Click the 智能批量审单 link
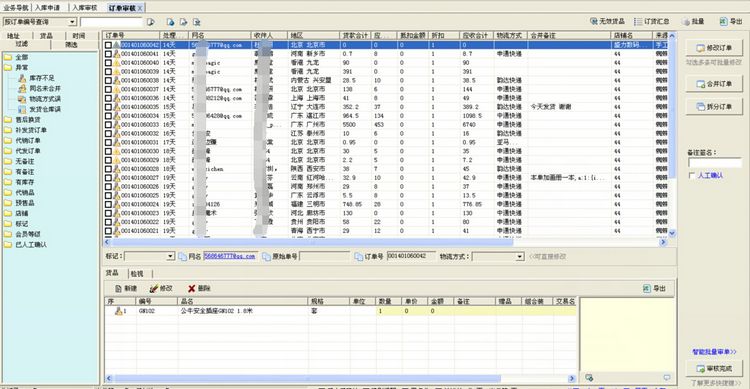This screenshot has height=389, width=750. (715, 352)
